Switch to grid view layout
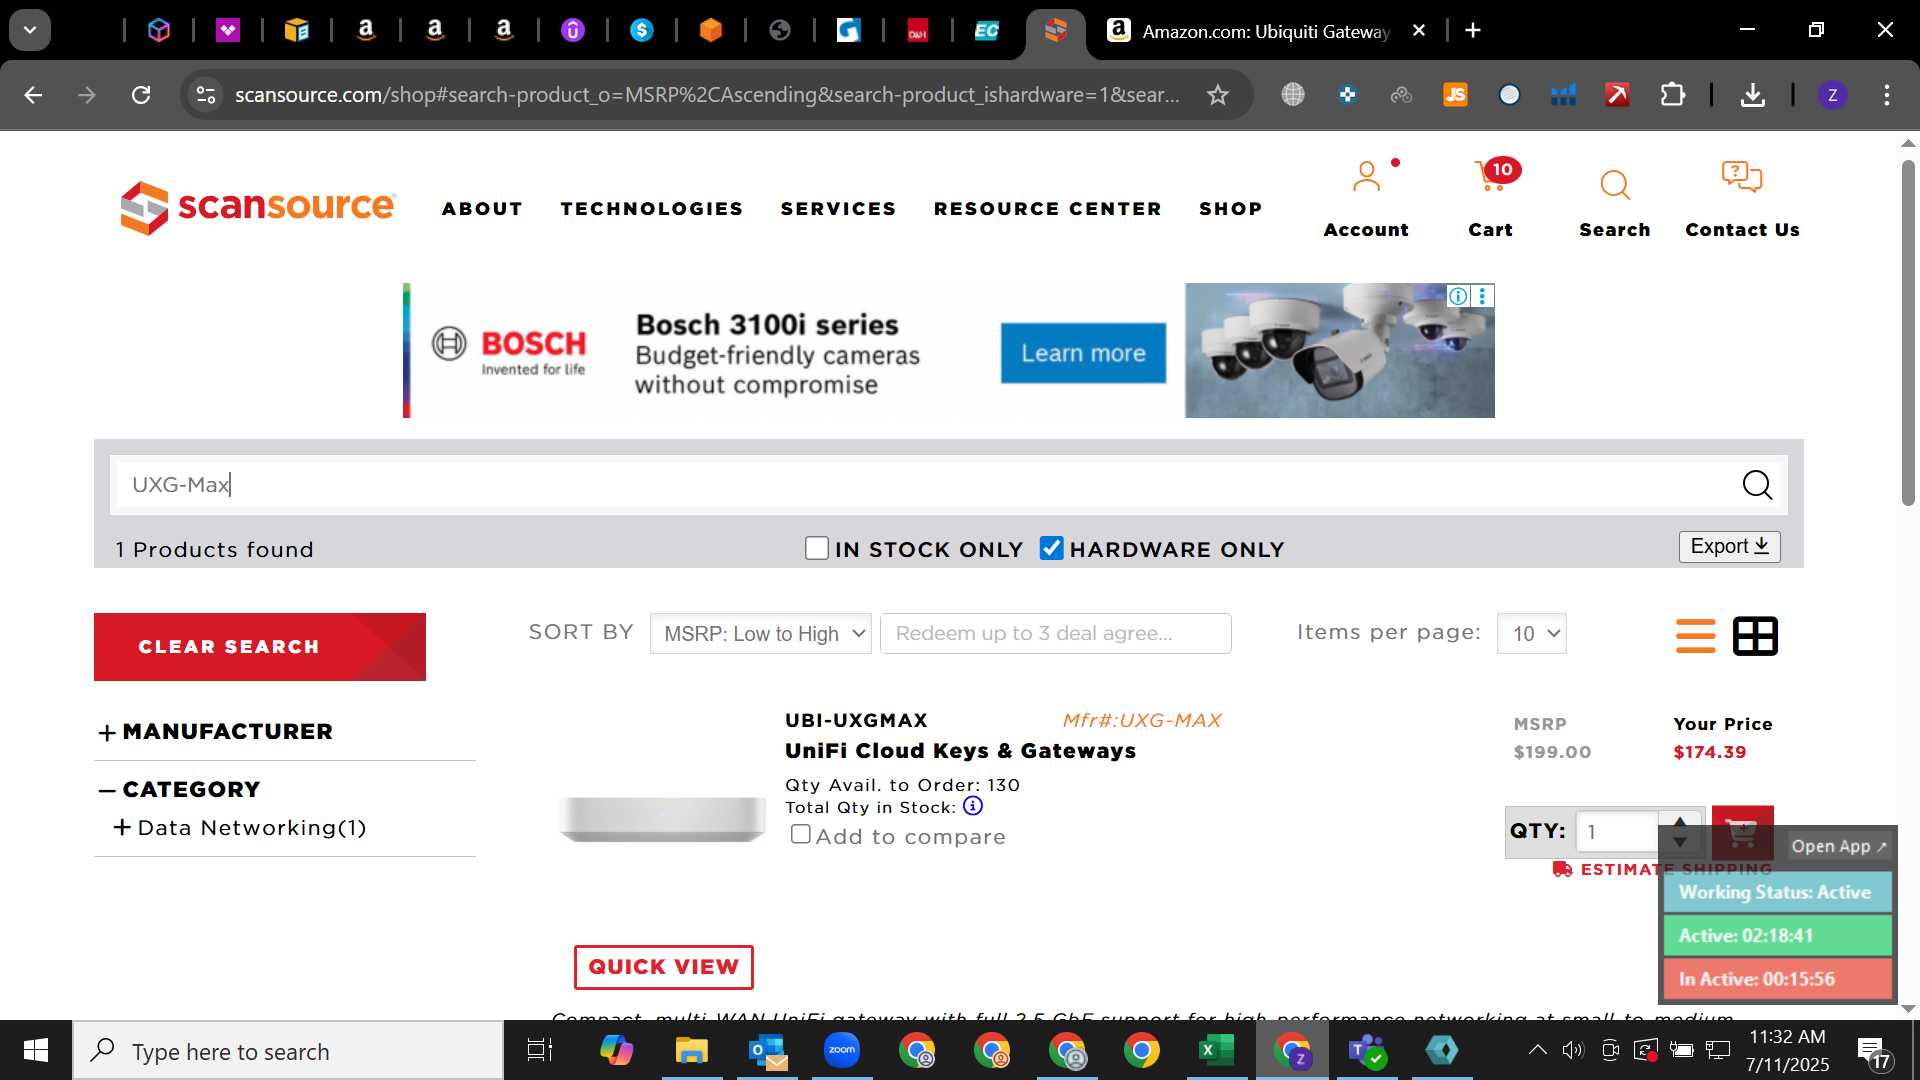Viewport: 1920px width, 1080px height. 1755,636
